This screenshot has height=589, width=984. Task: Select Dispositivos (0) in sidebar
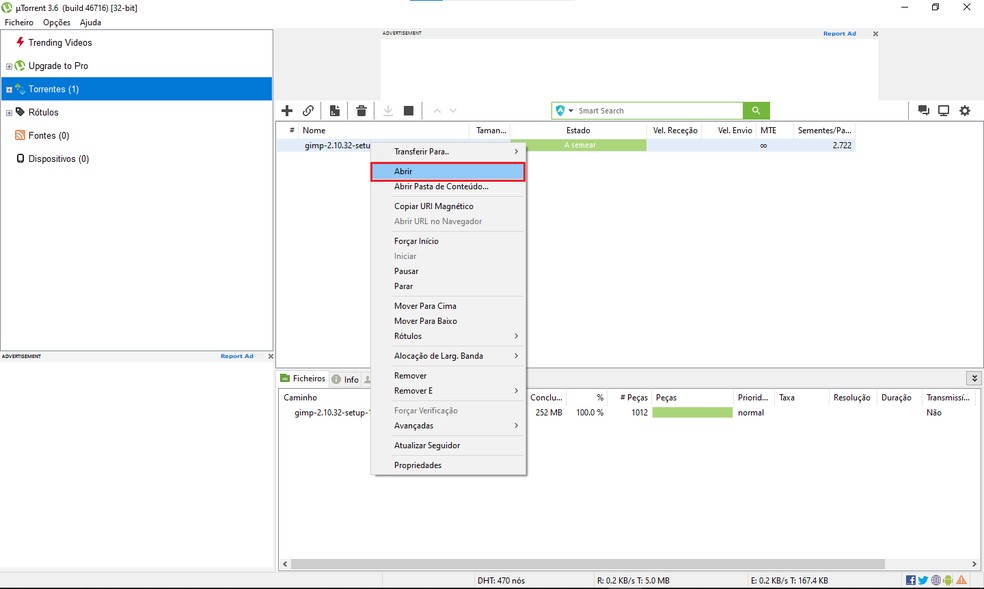pyautogui.click(x=58, y=159)
